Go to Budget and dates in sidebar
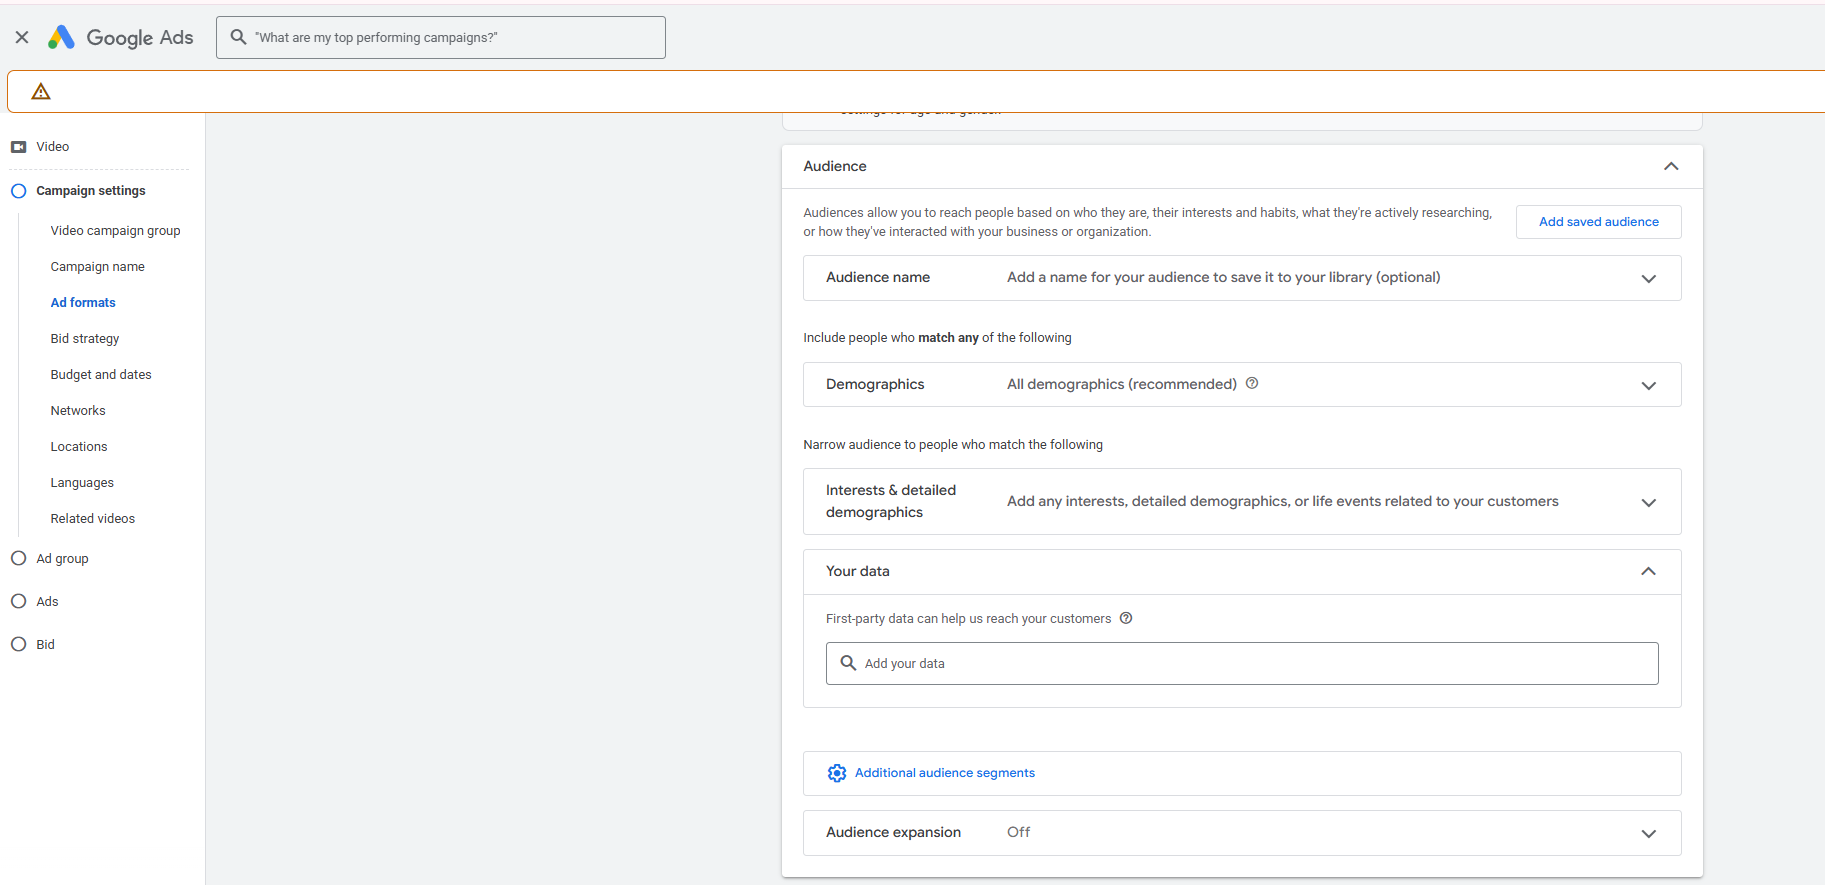 (101, 375)
